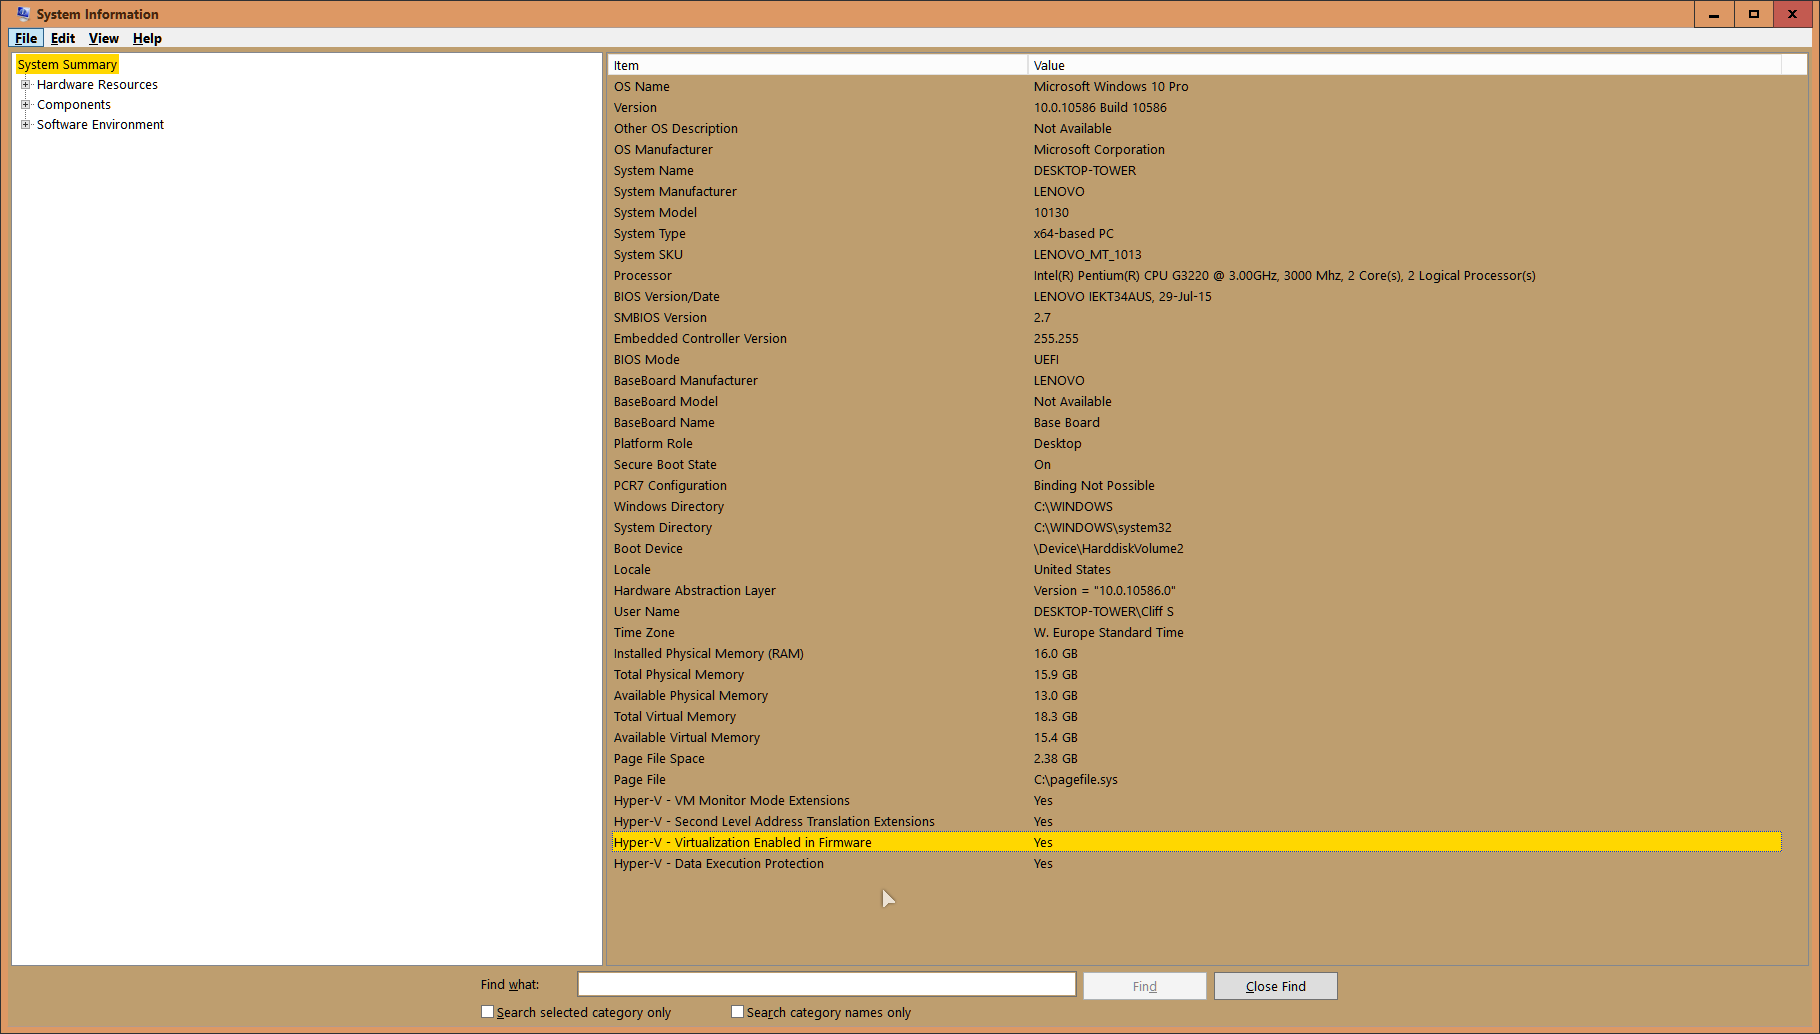
Task: Select the OS Name row
Action: [1196, 86]
